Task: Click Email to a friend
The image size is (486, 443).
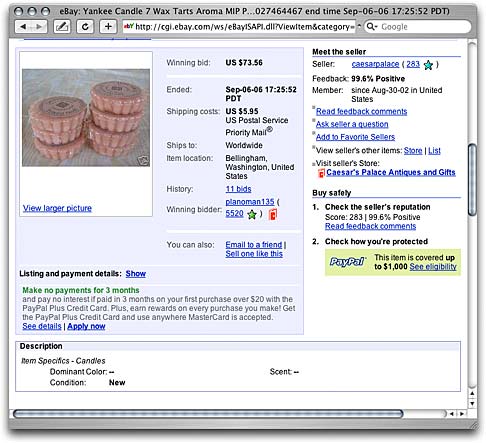Action: tap(254, 245)
